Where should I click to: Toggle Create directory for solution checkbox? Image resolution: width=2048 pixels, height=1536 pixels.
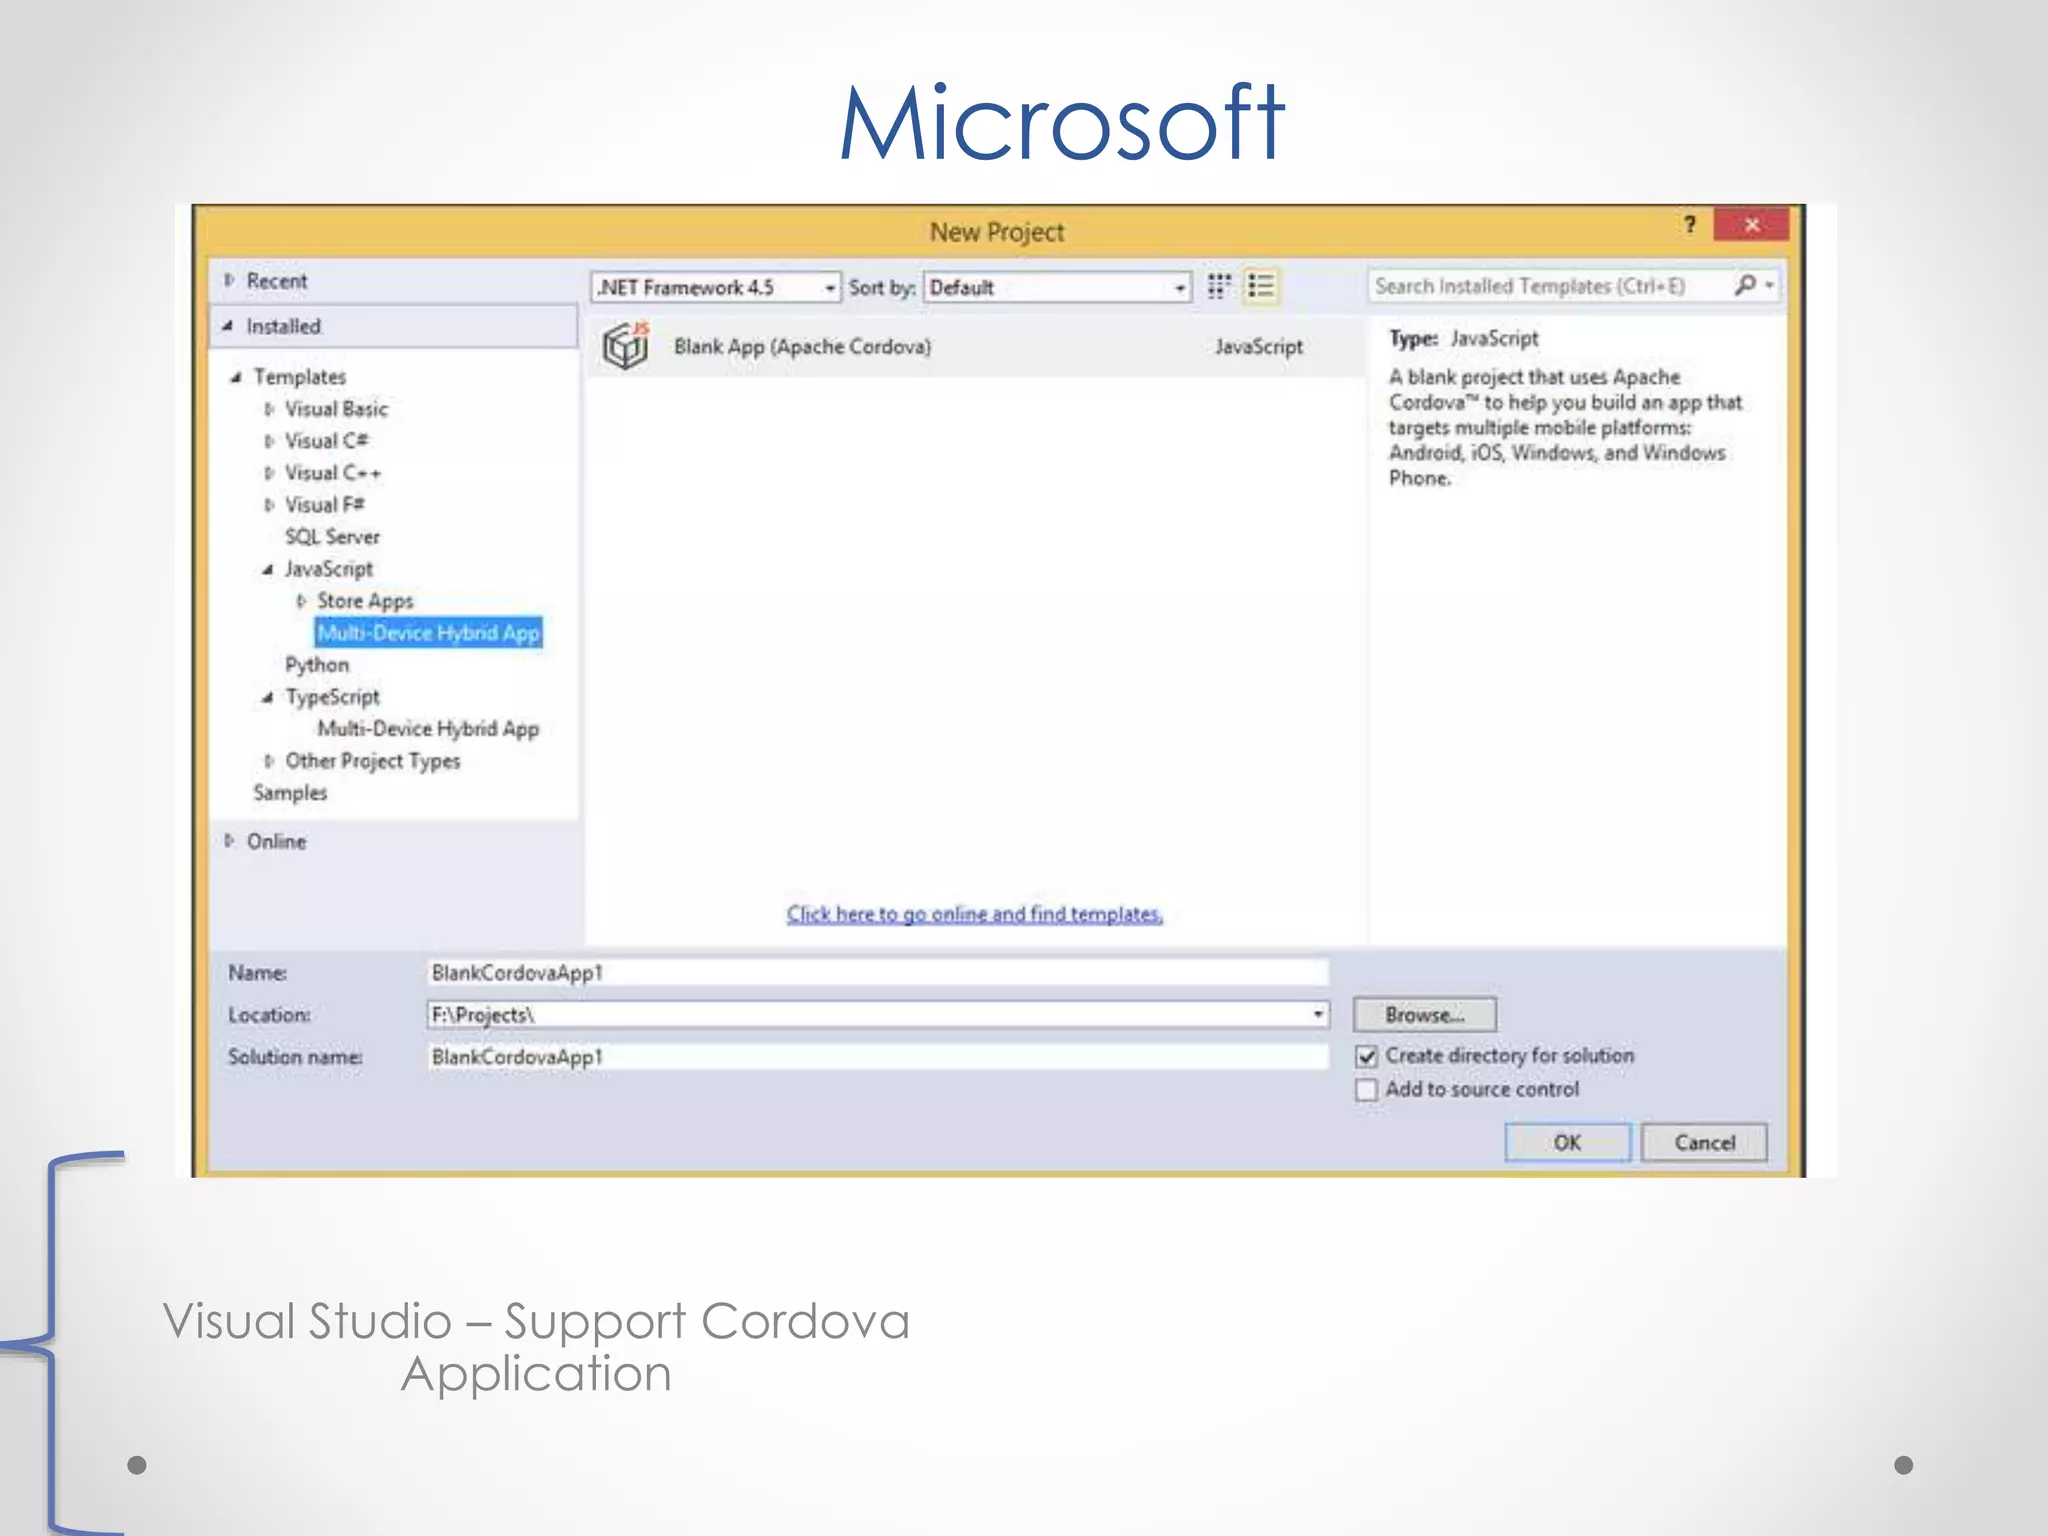coord(1367,1056)
